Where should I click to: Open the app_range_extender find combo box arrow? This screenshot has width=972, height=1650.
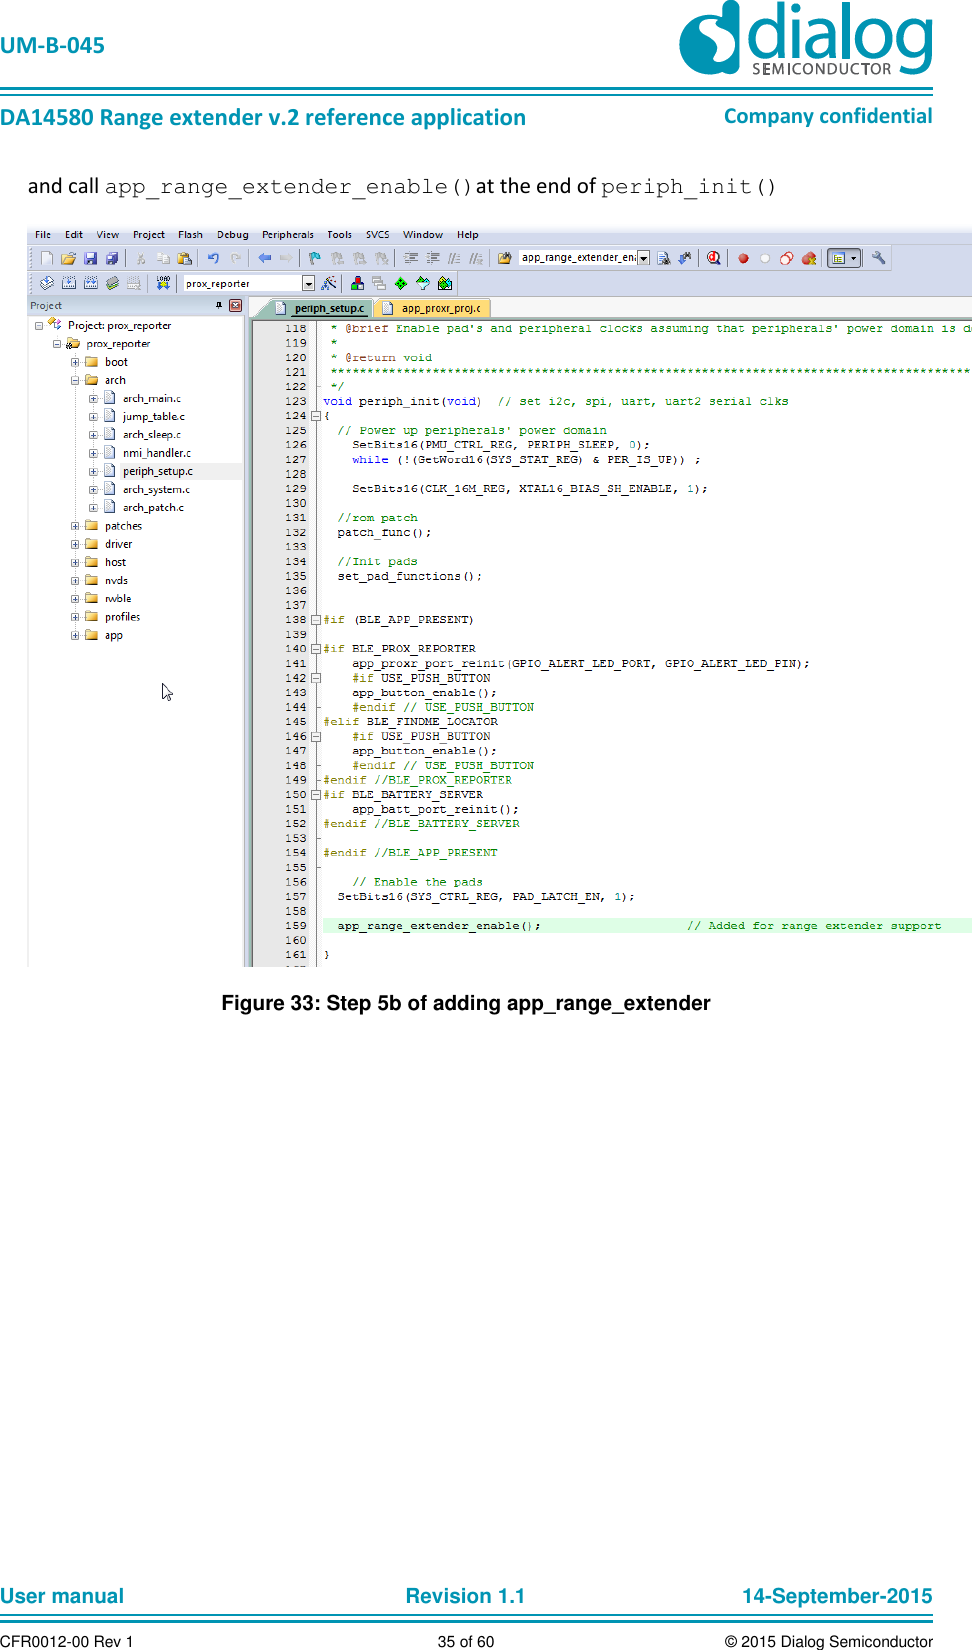click(x=643, y=258)
